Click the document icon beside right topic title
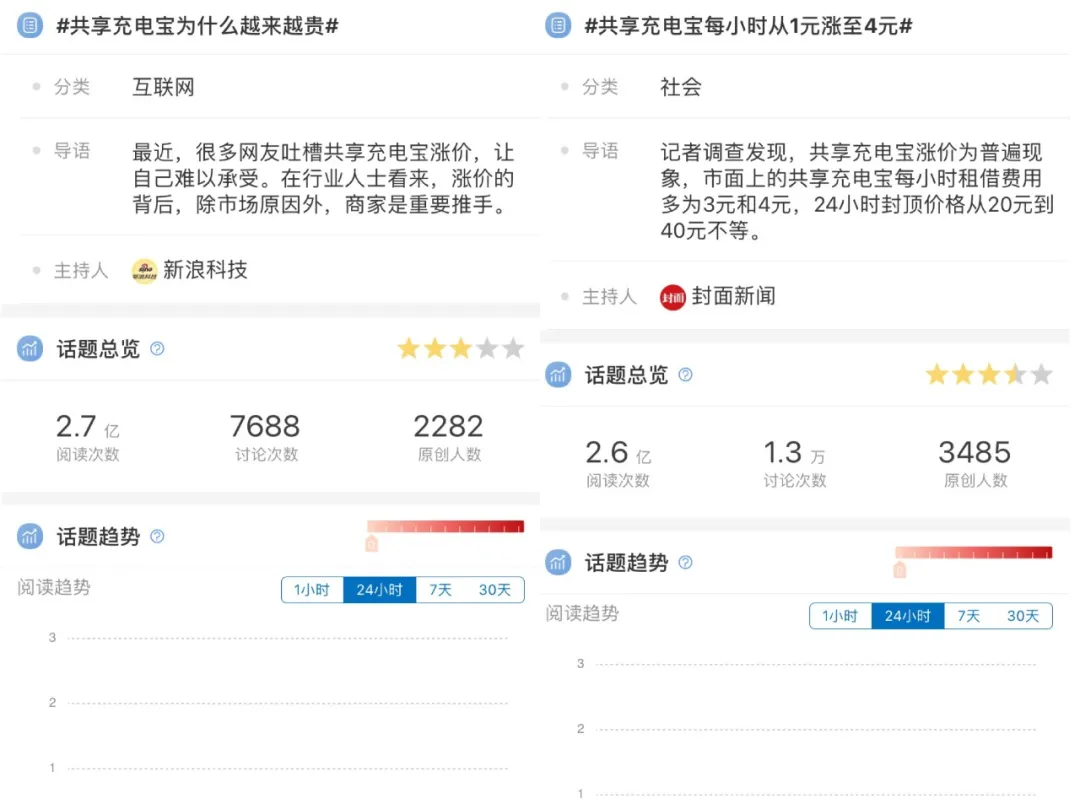1080x809 pixels. coord(558,26)
